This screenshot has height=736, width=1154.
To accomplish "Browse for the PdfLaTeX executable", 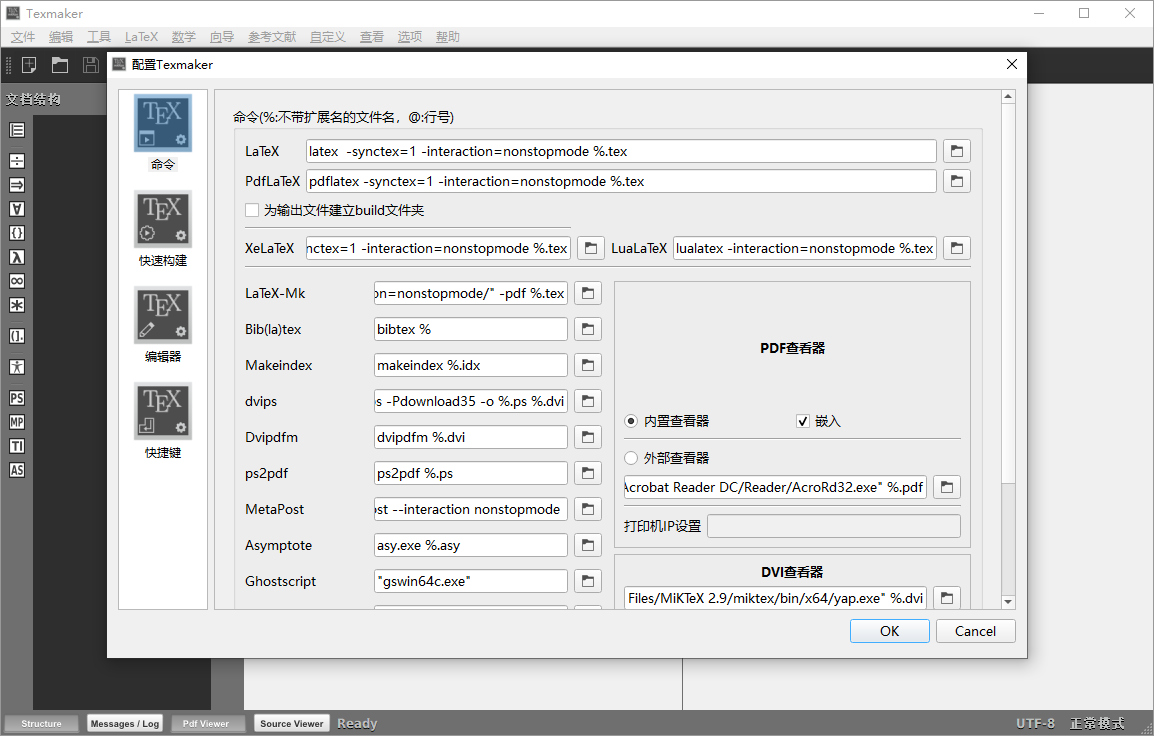I will (957, 181).
